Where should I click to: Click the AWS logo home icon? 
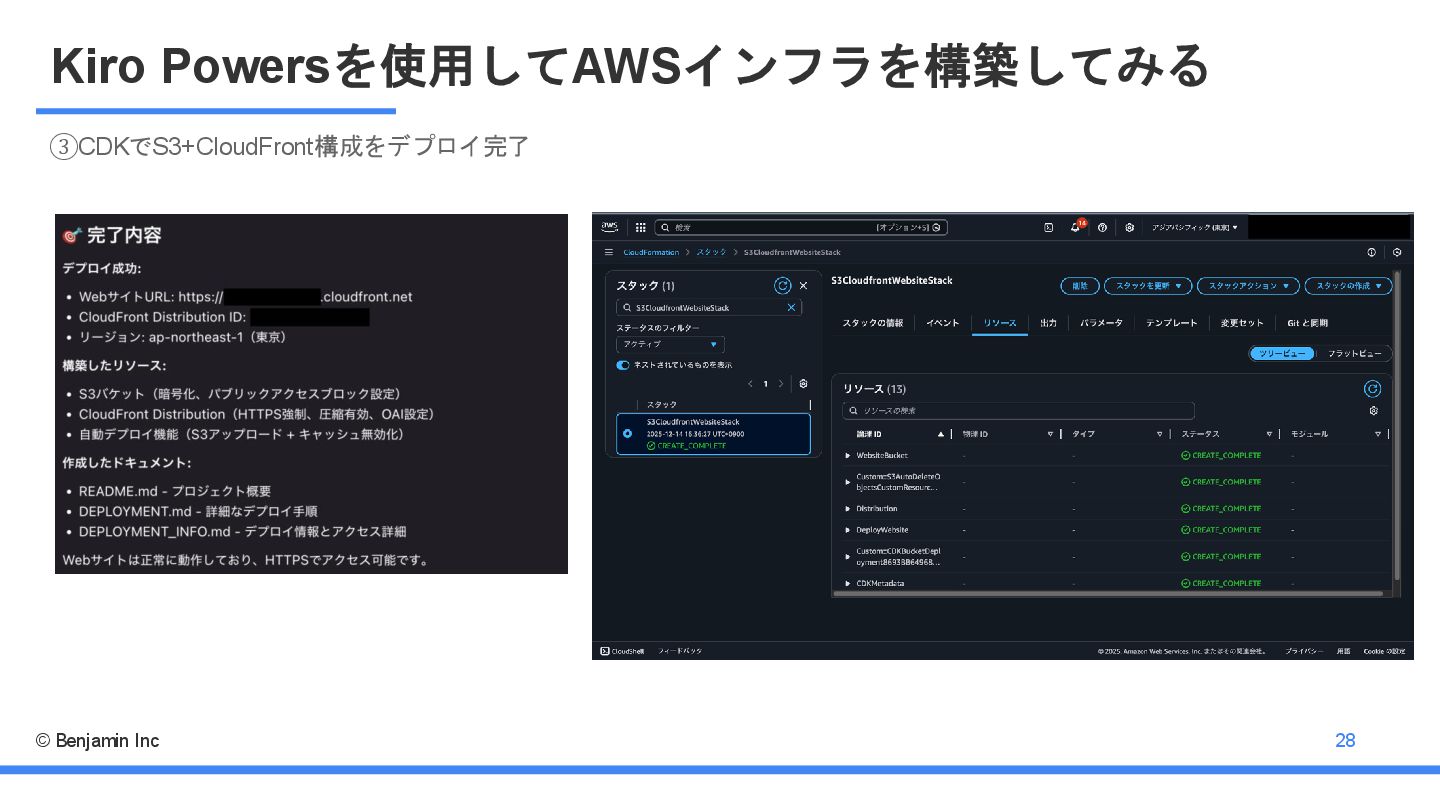pos(610,227)
